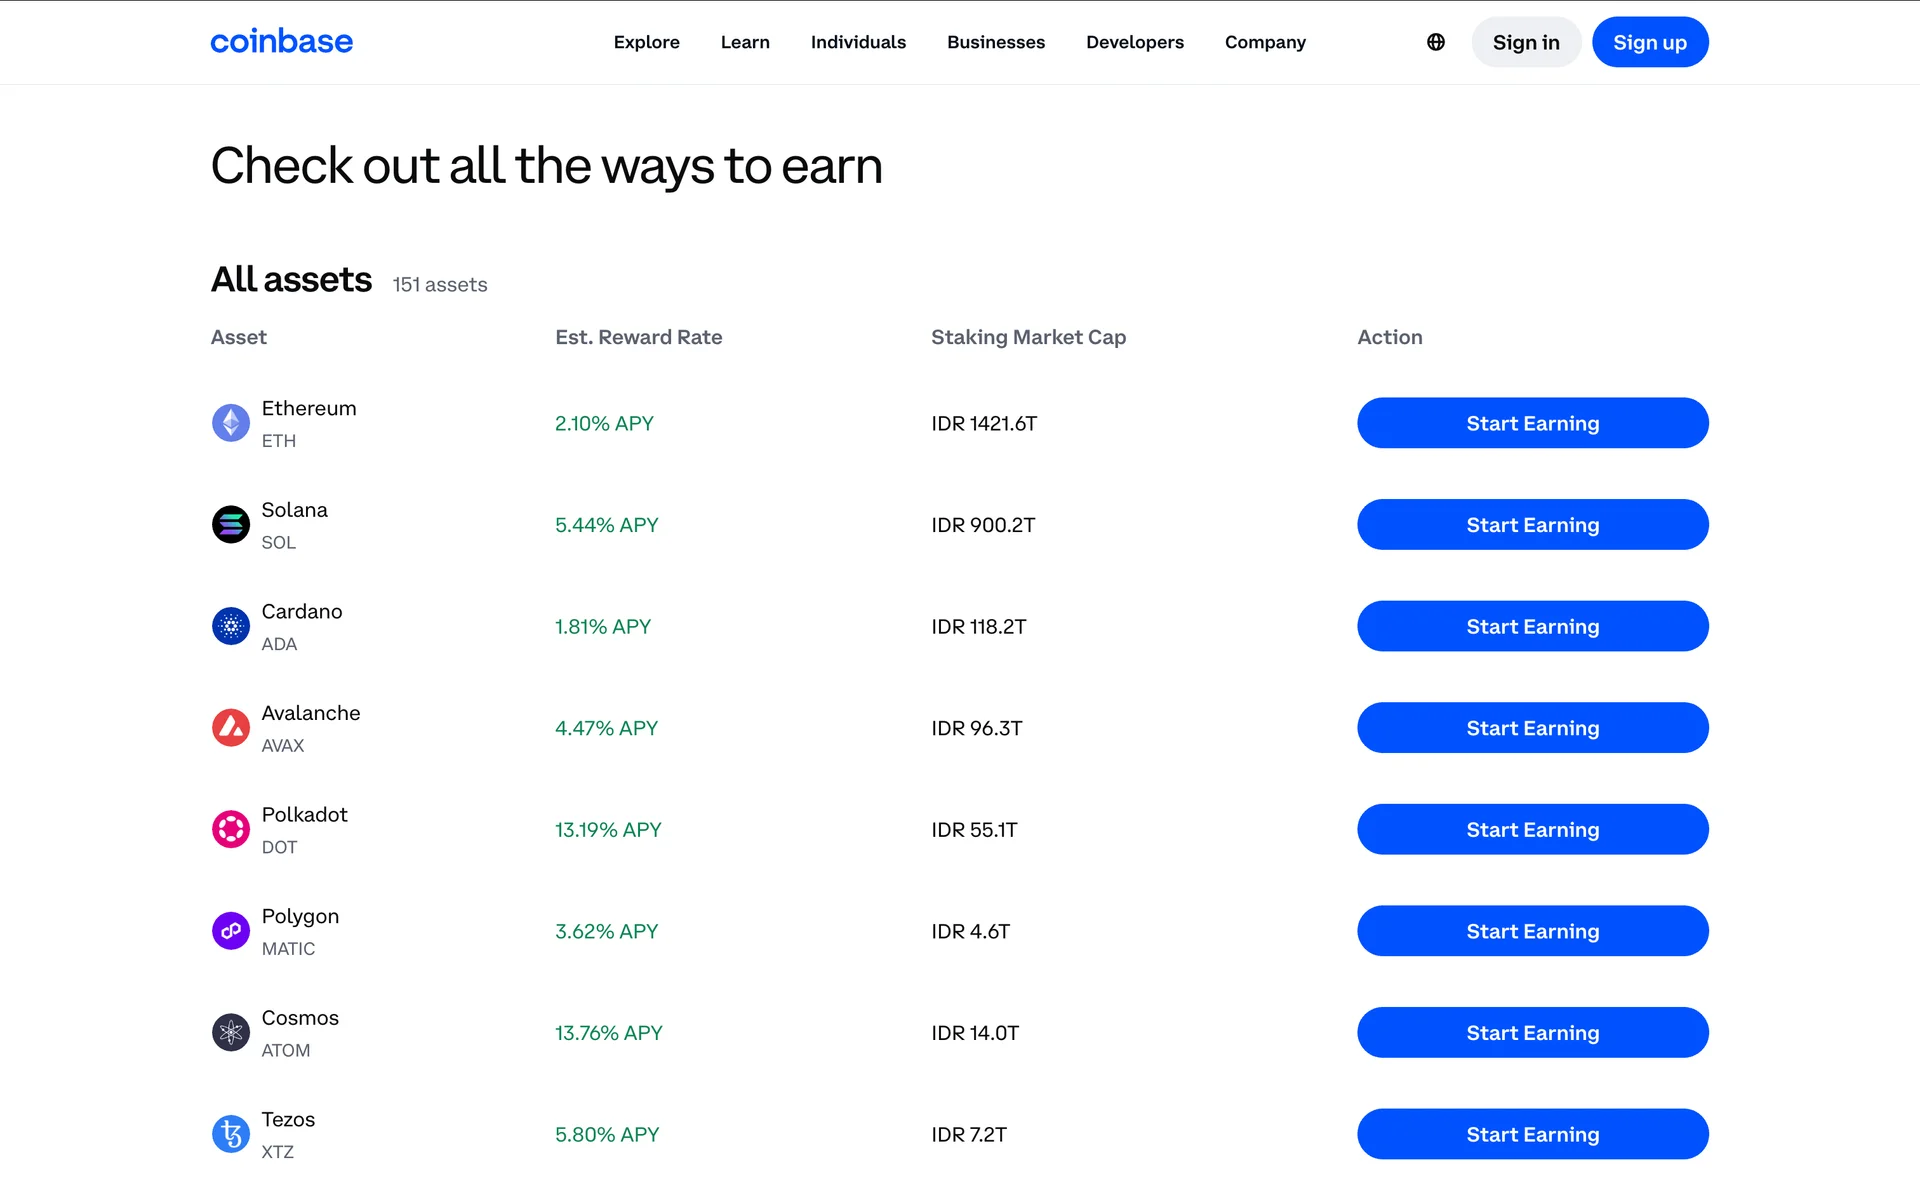Open the Explore menu
1920x1200 pixels.
tap(646, 42)
